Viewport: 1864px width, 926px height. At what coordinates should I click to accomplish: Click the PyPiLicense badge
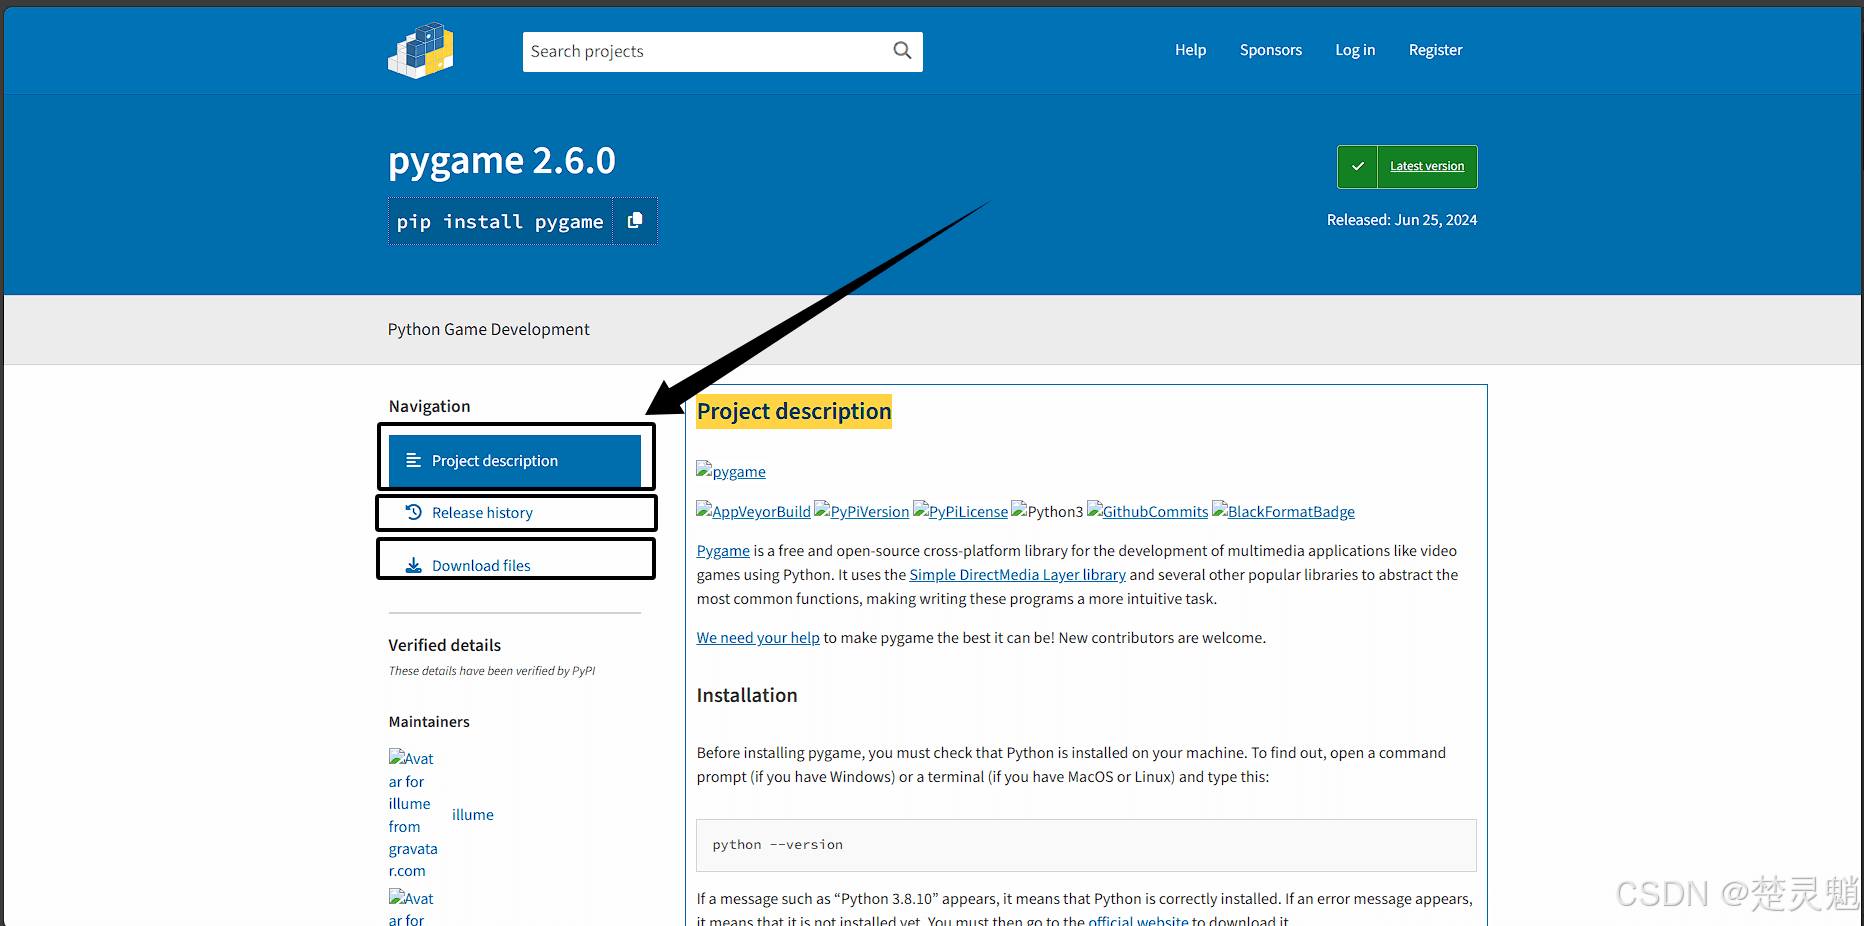click(960, 511)
